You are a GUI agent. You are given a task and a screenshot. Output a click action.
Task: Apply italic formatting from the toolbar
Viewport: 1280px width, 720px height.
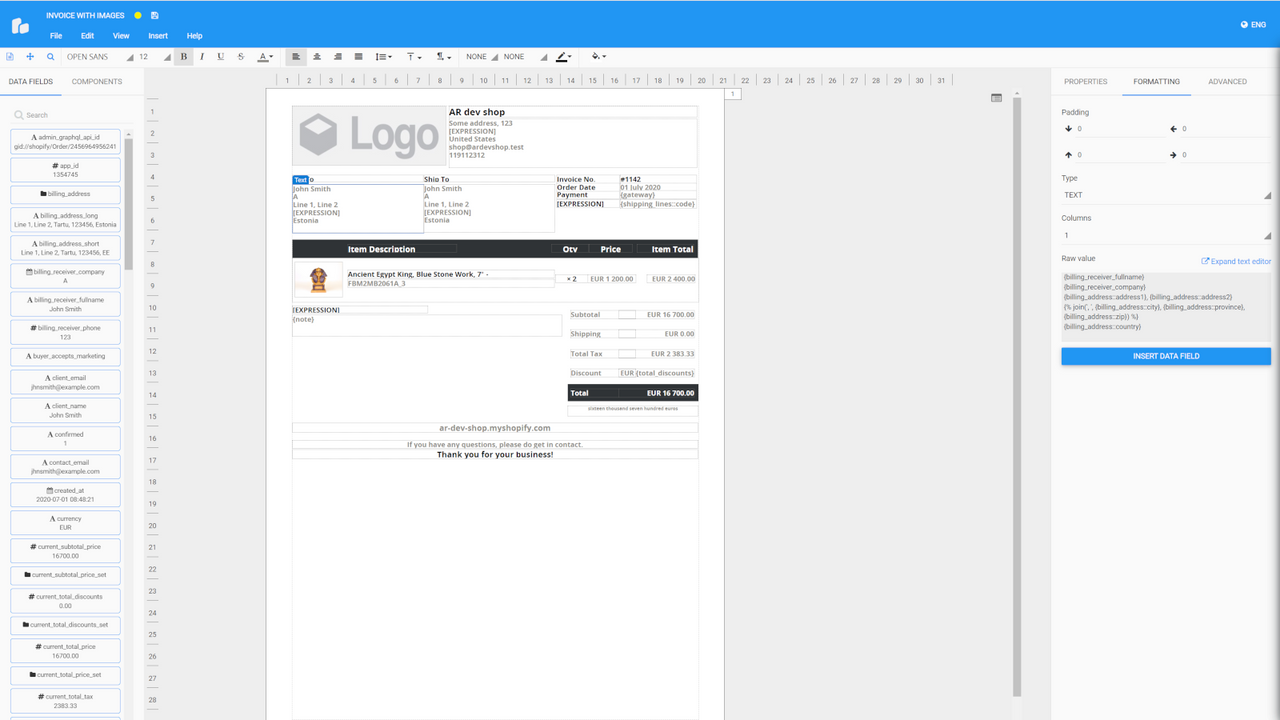coord(201,57)
